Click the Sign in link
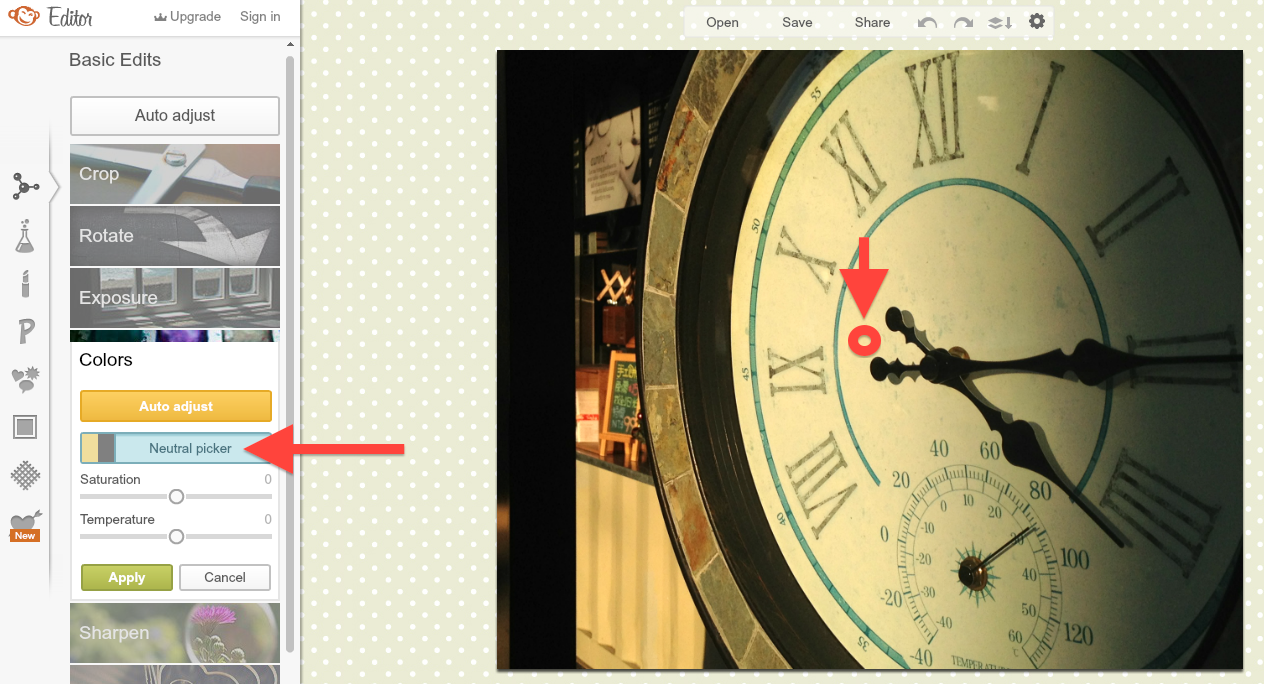The width and height of the screenshot is (1264, 684). pos(260,17)
